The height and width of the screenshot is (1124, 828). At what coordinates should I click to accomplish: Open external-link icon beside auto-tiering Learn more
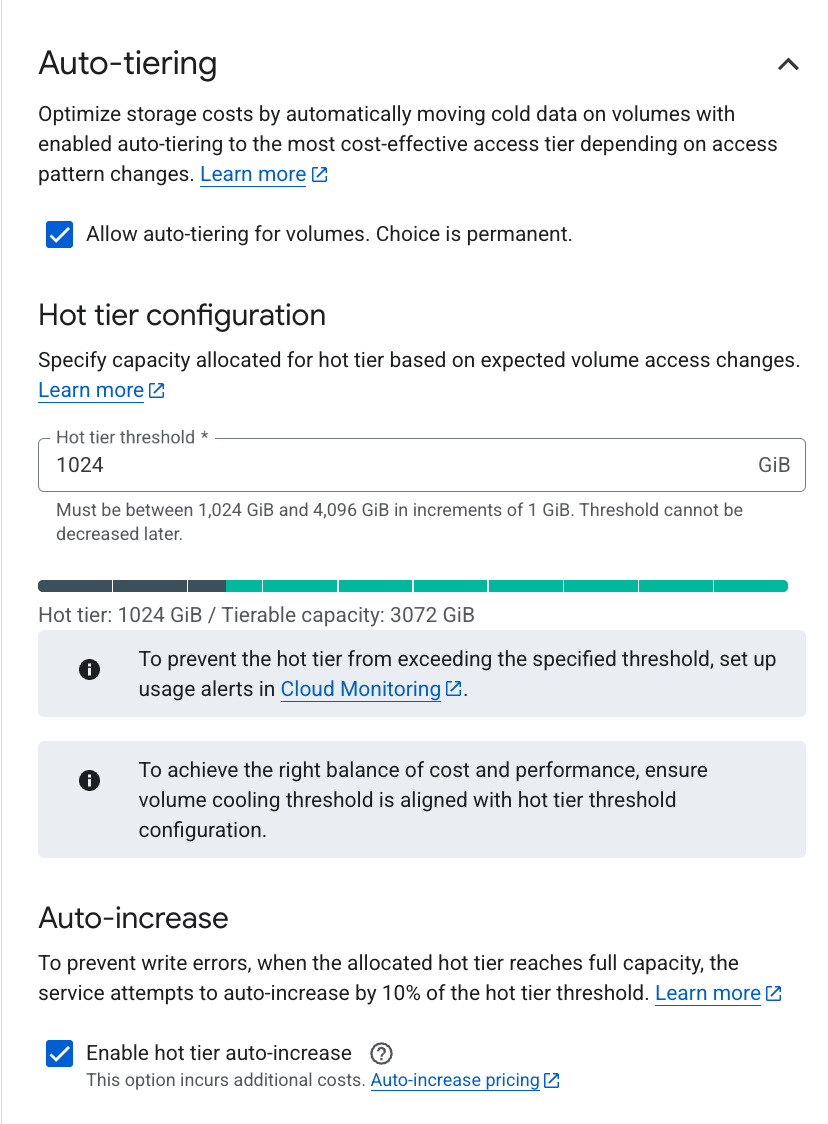click(320, 174)
